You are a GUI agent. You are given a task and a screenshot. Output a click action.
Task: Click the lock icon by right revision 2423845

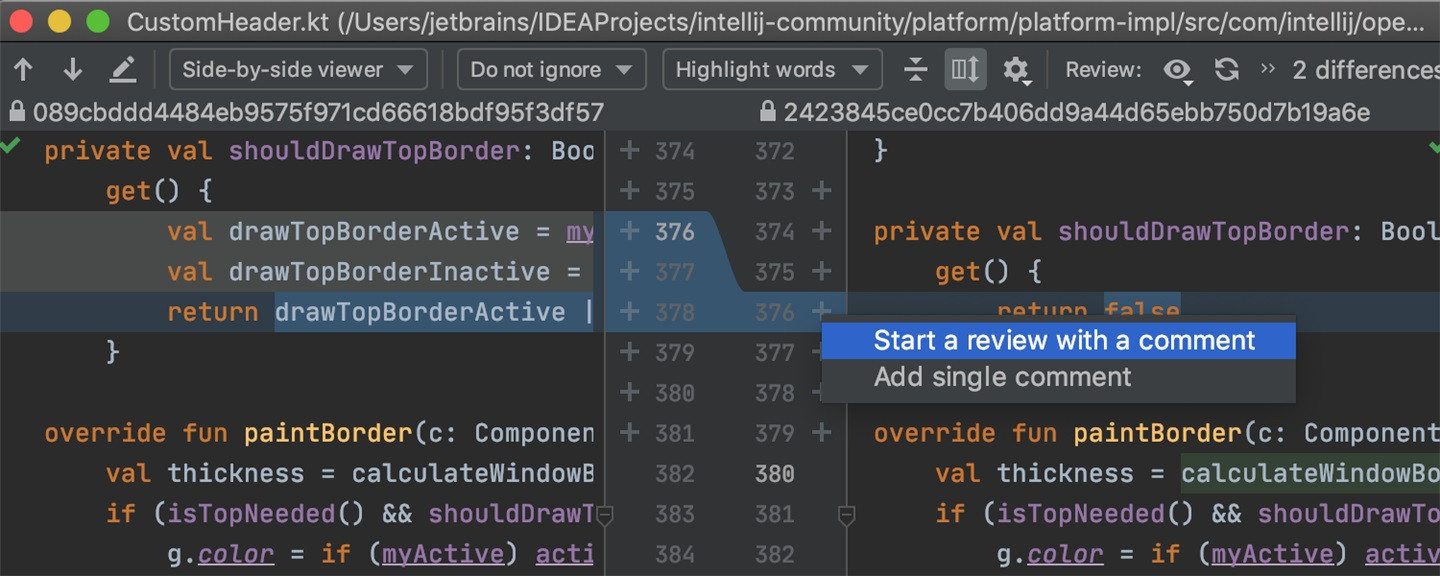click(x=768, y=111)
